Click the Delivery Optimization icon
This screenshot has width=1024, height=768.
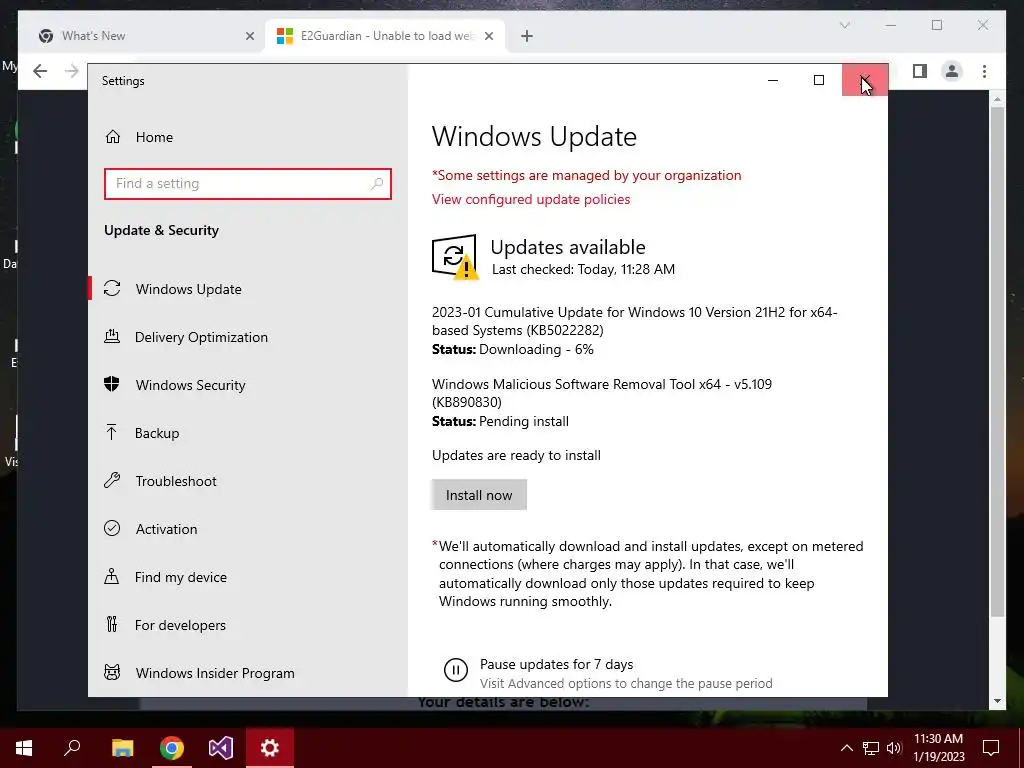point(112,336)
